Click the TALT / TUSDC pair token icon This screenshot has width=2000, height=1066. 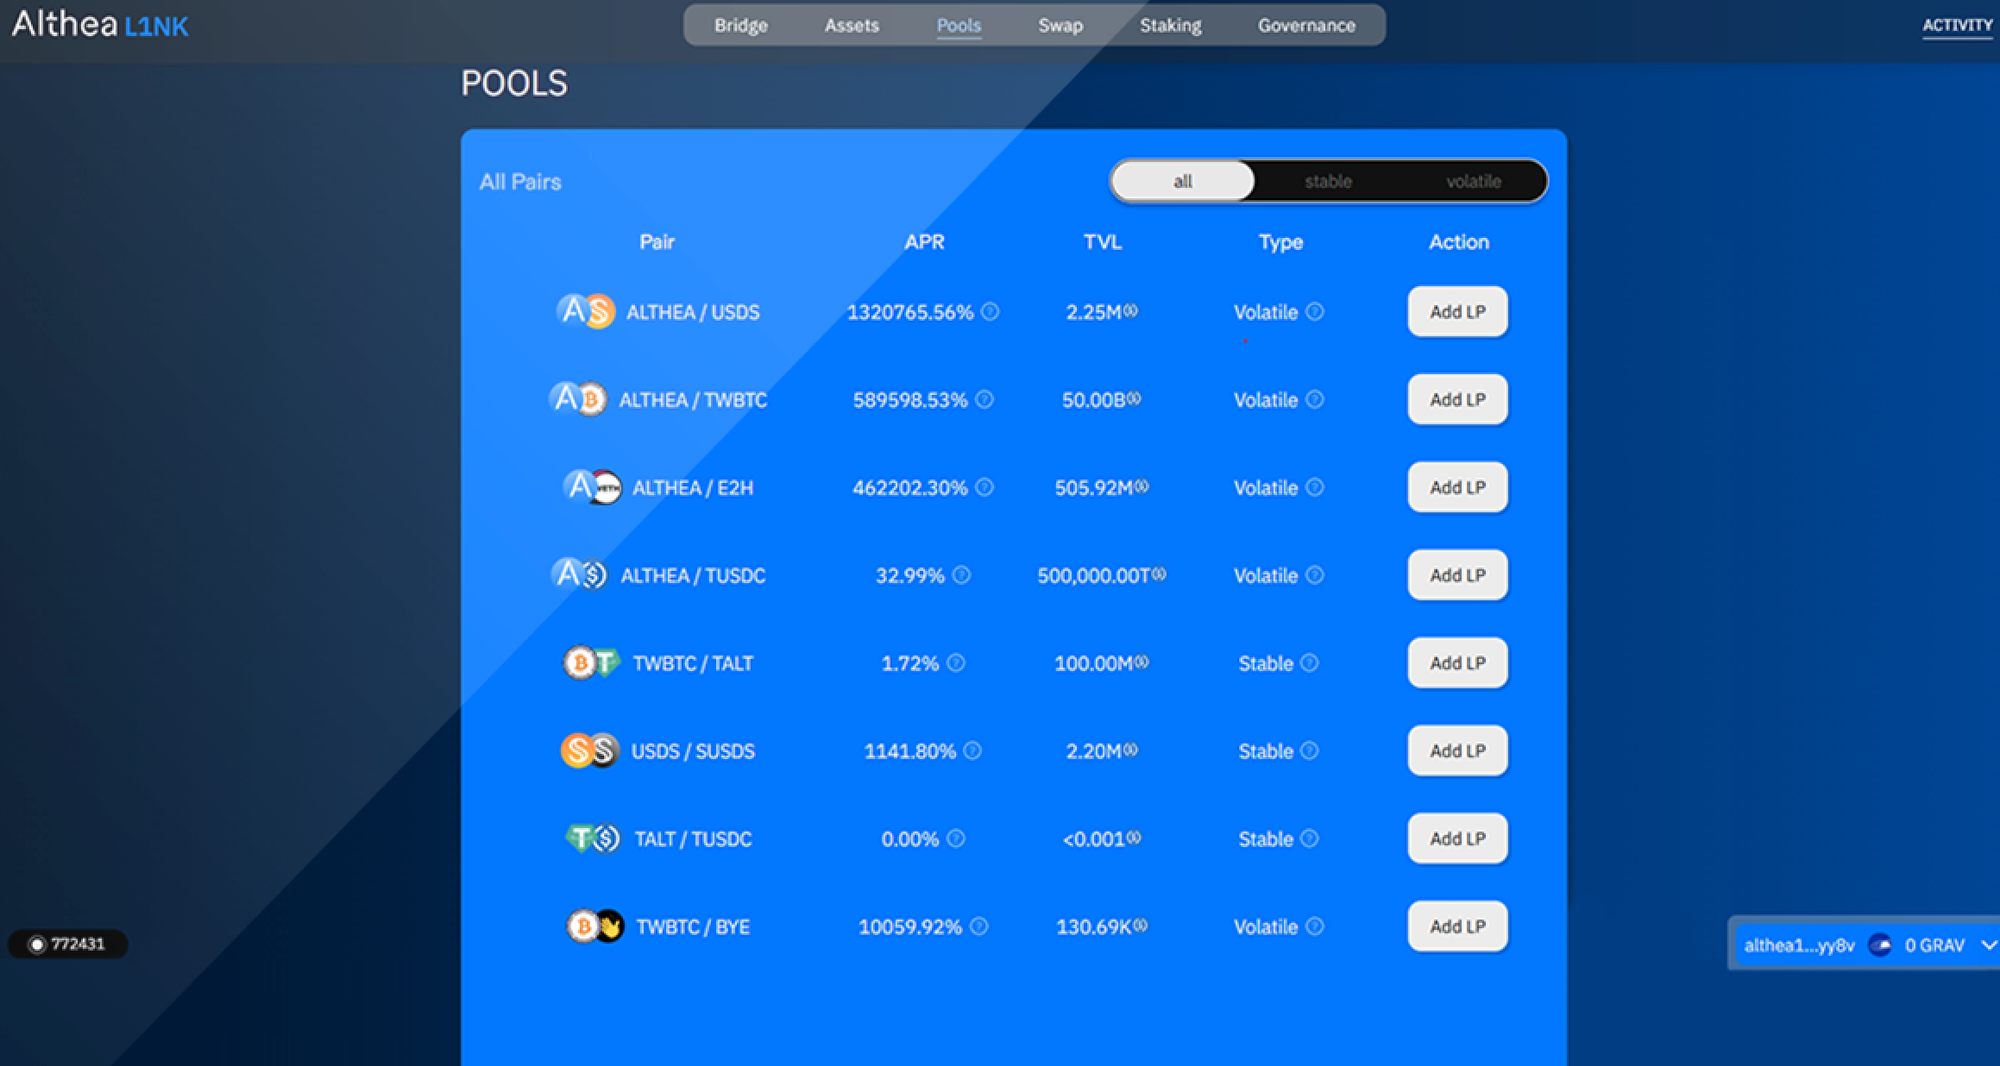[592, 839]
